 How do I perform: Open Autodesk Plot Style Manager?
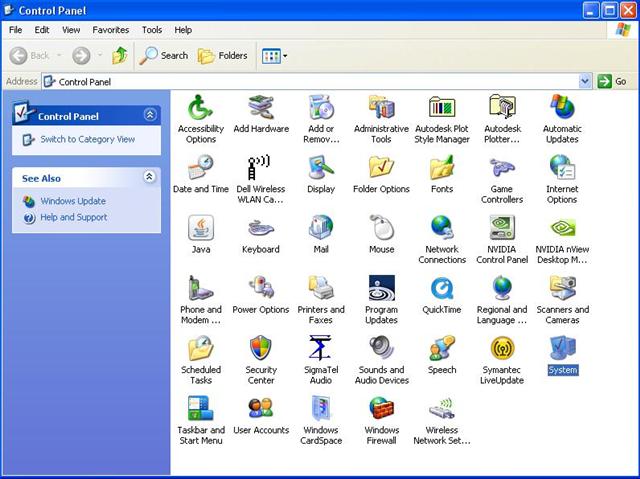click(442, 118)
